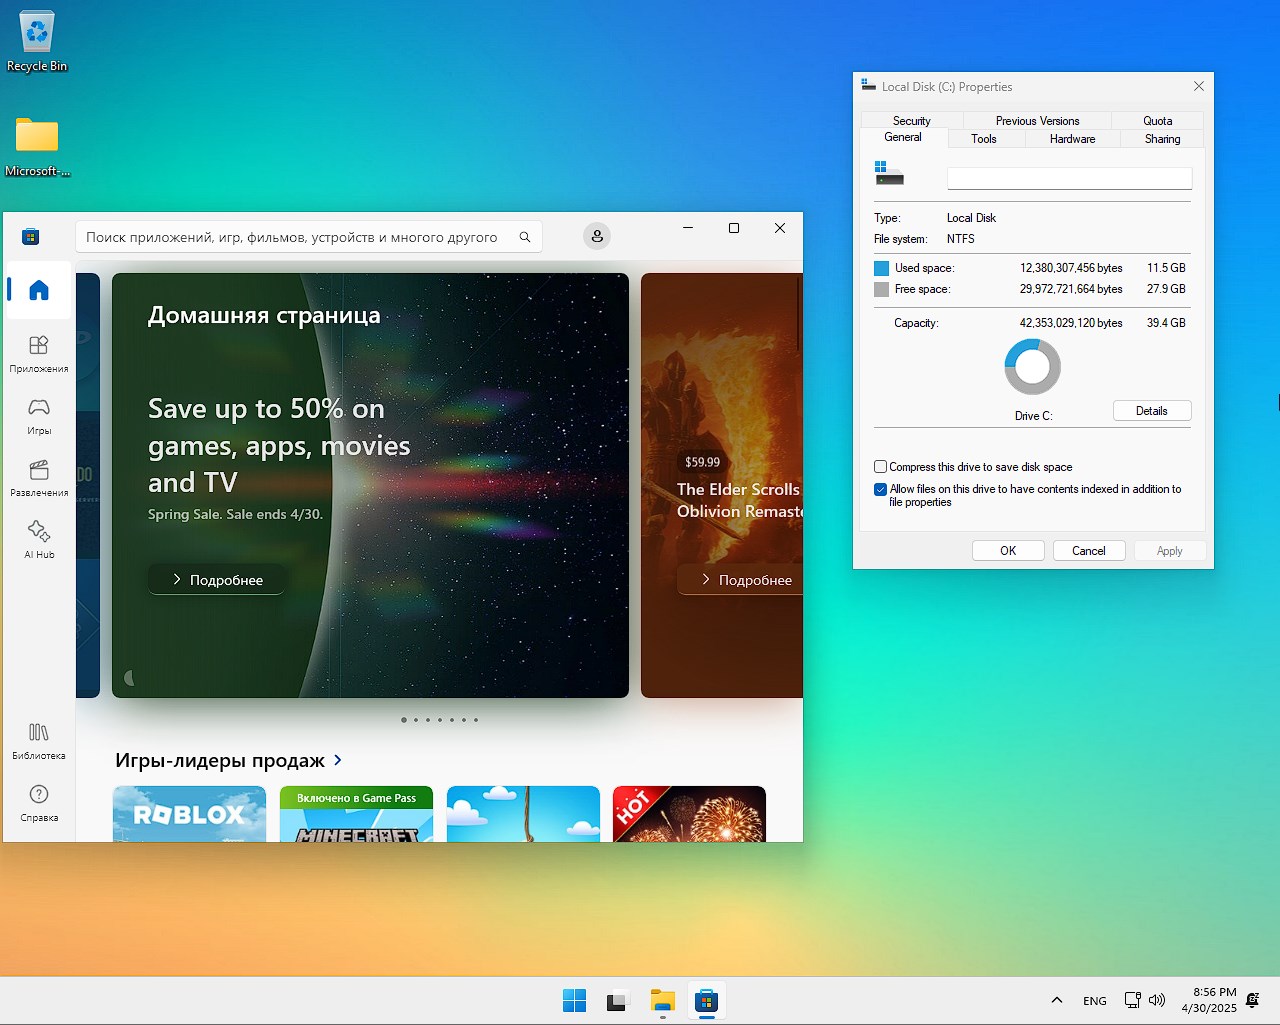Open Home in Microsoft Store sidebar

pos(39,290)
